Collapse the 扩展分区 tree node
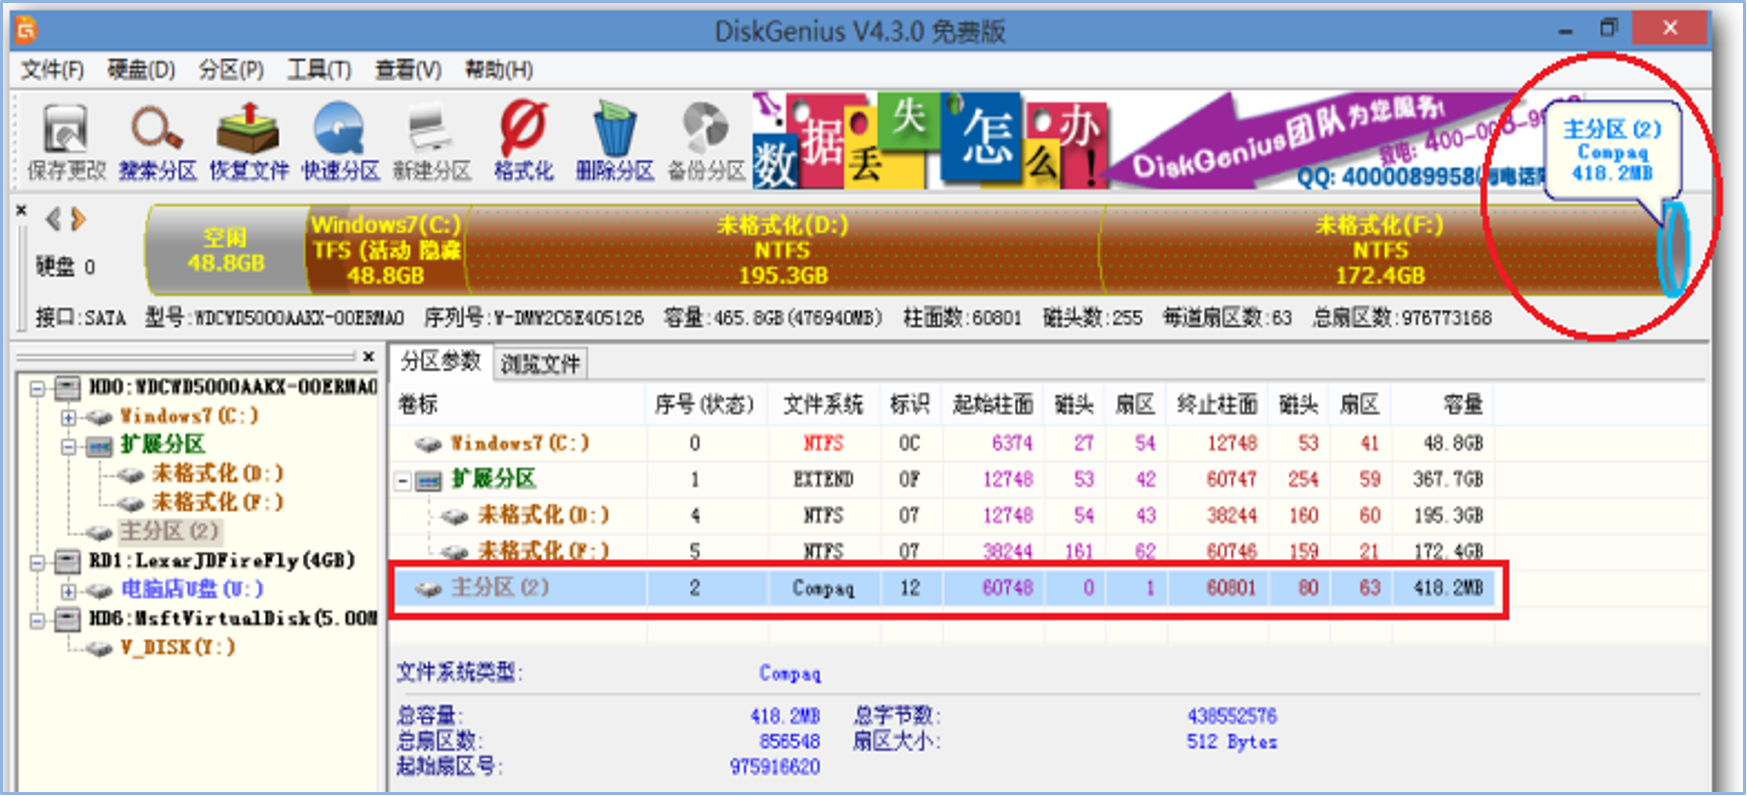1747x796 pixels. [68, 446]
